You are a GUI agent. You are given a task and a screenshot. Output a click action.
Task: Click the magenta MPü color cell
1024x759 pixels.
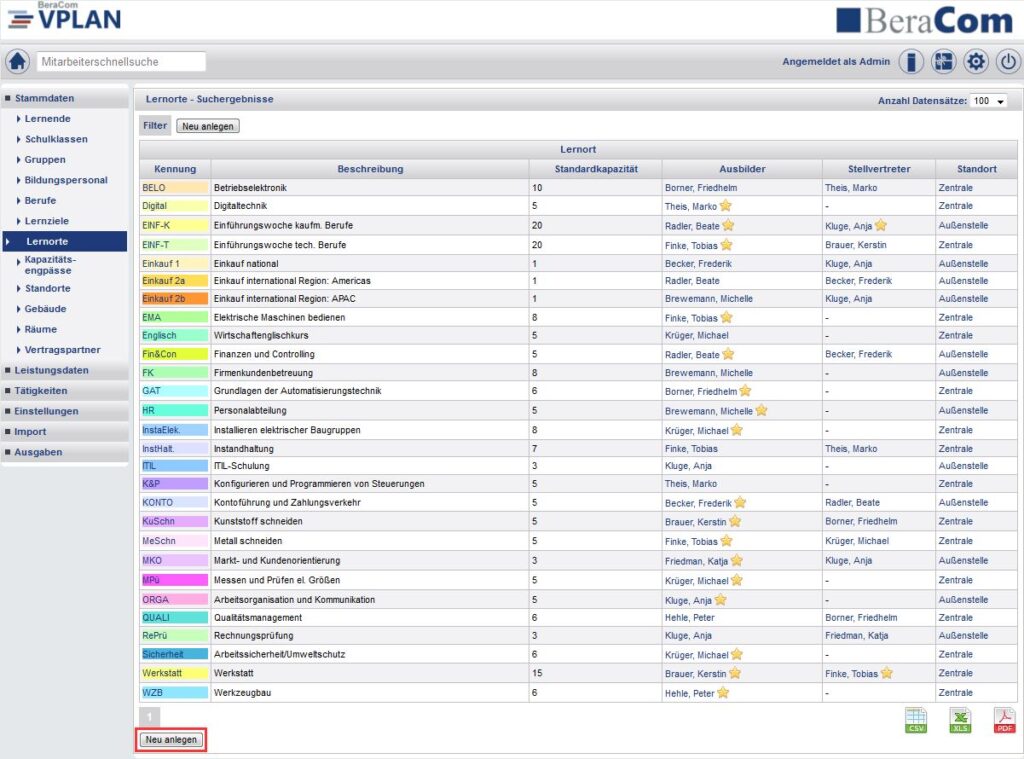pos(174,580)
